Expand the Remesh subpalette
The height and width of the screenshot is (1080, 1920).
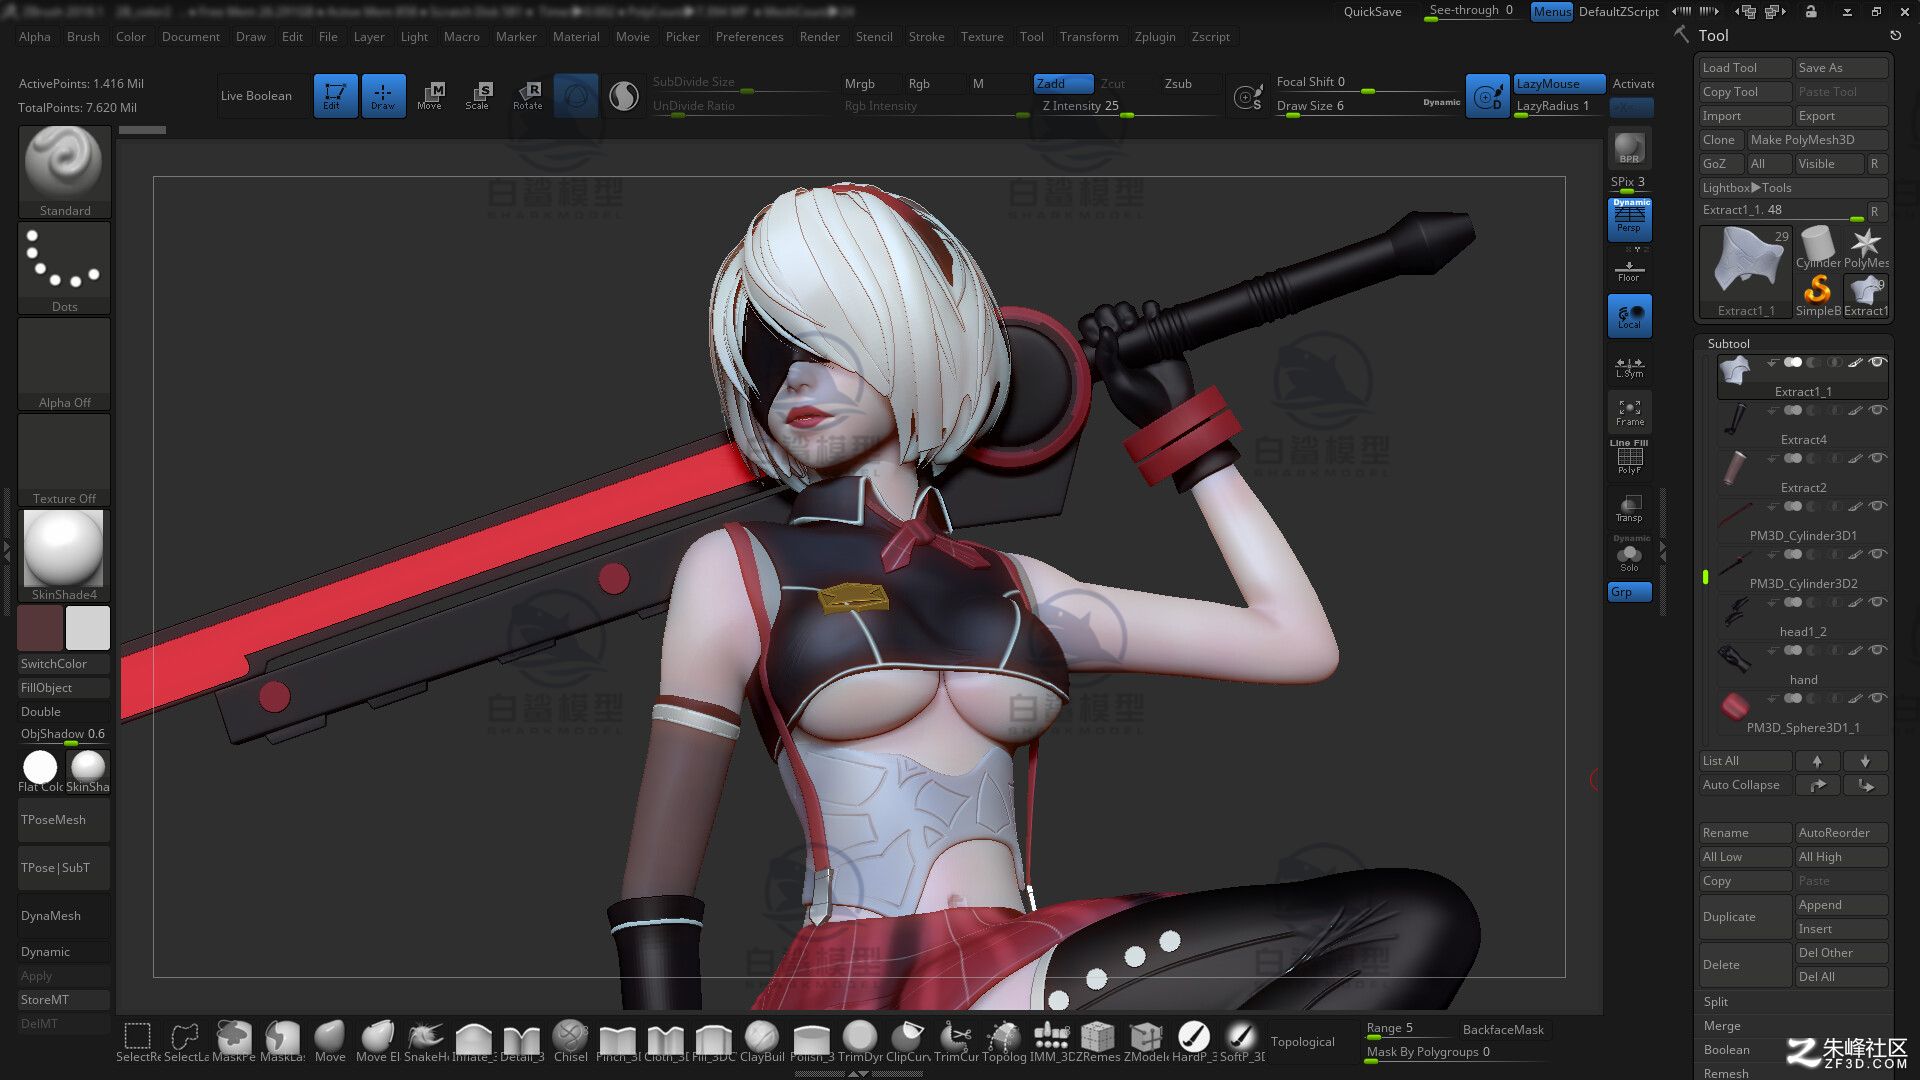1726,1073
